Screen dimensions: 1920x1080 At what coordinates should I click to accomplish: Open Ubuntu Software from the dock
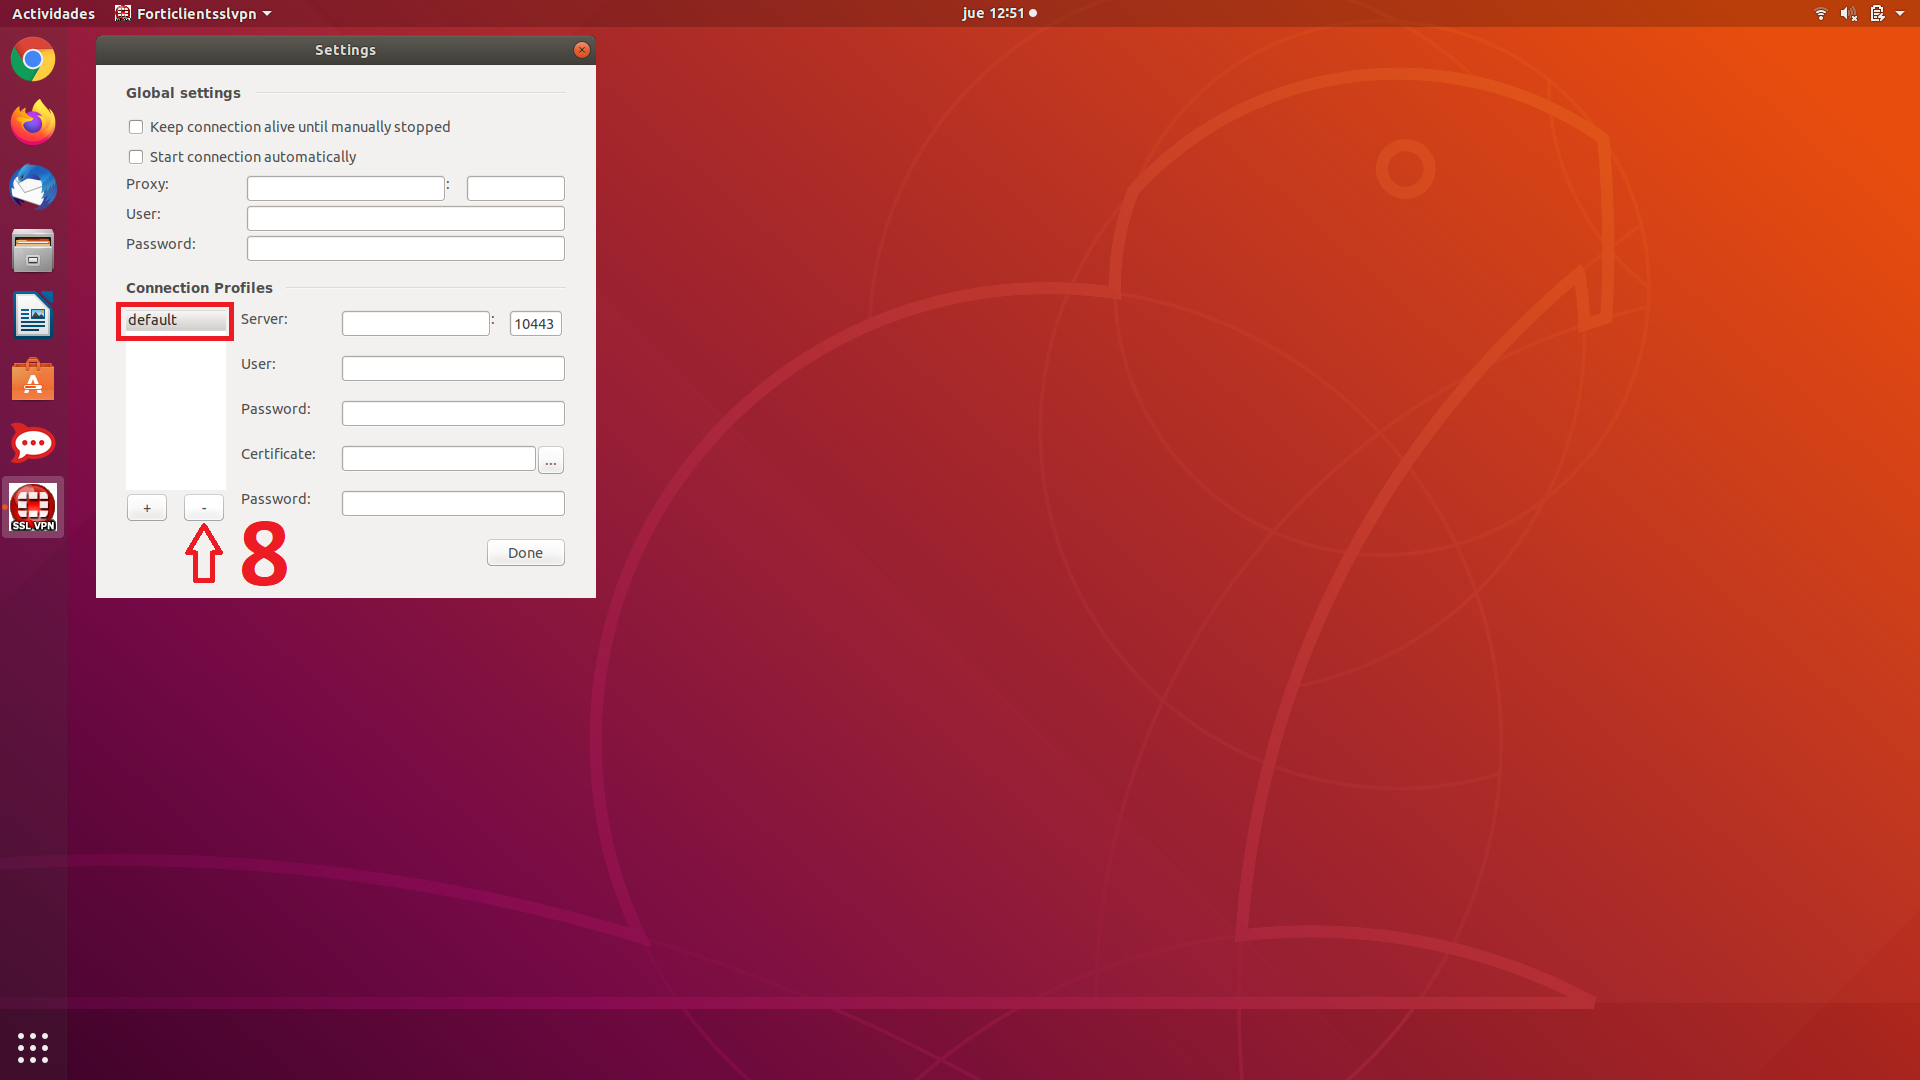coord(33,380)
